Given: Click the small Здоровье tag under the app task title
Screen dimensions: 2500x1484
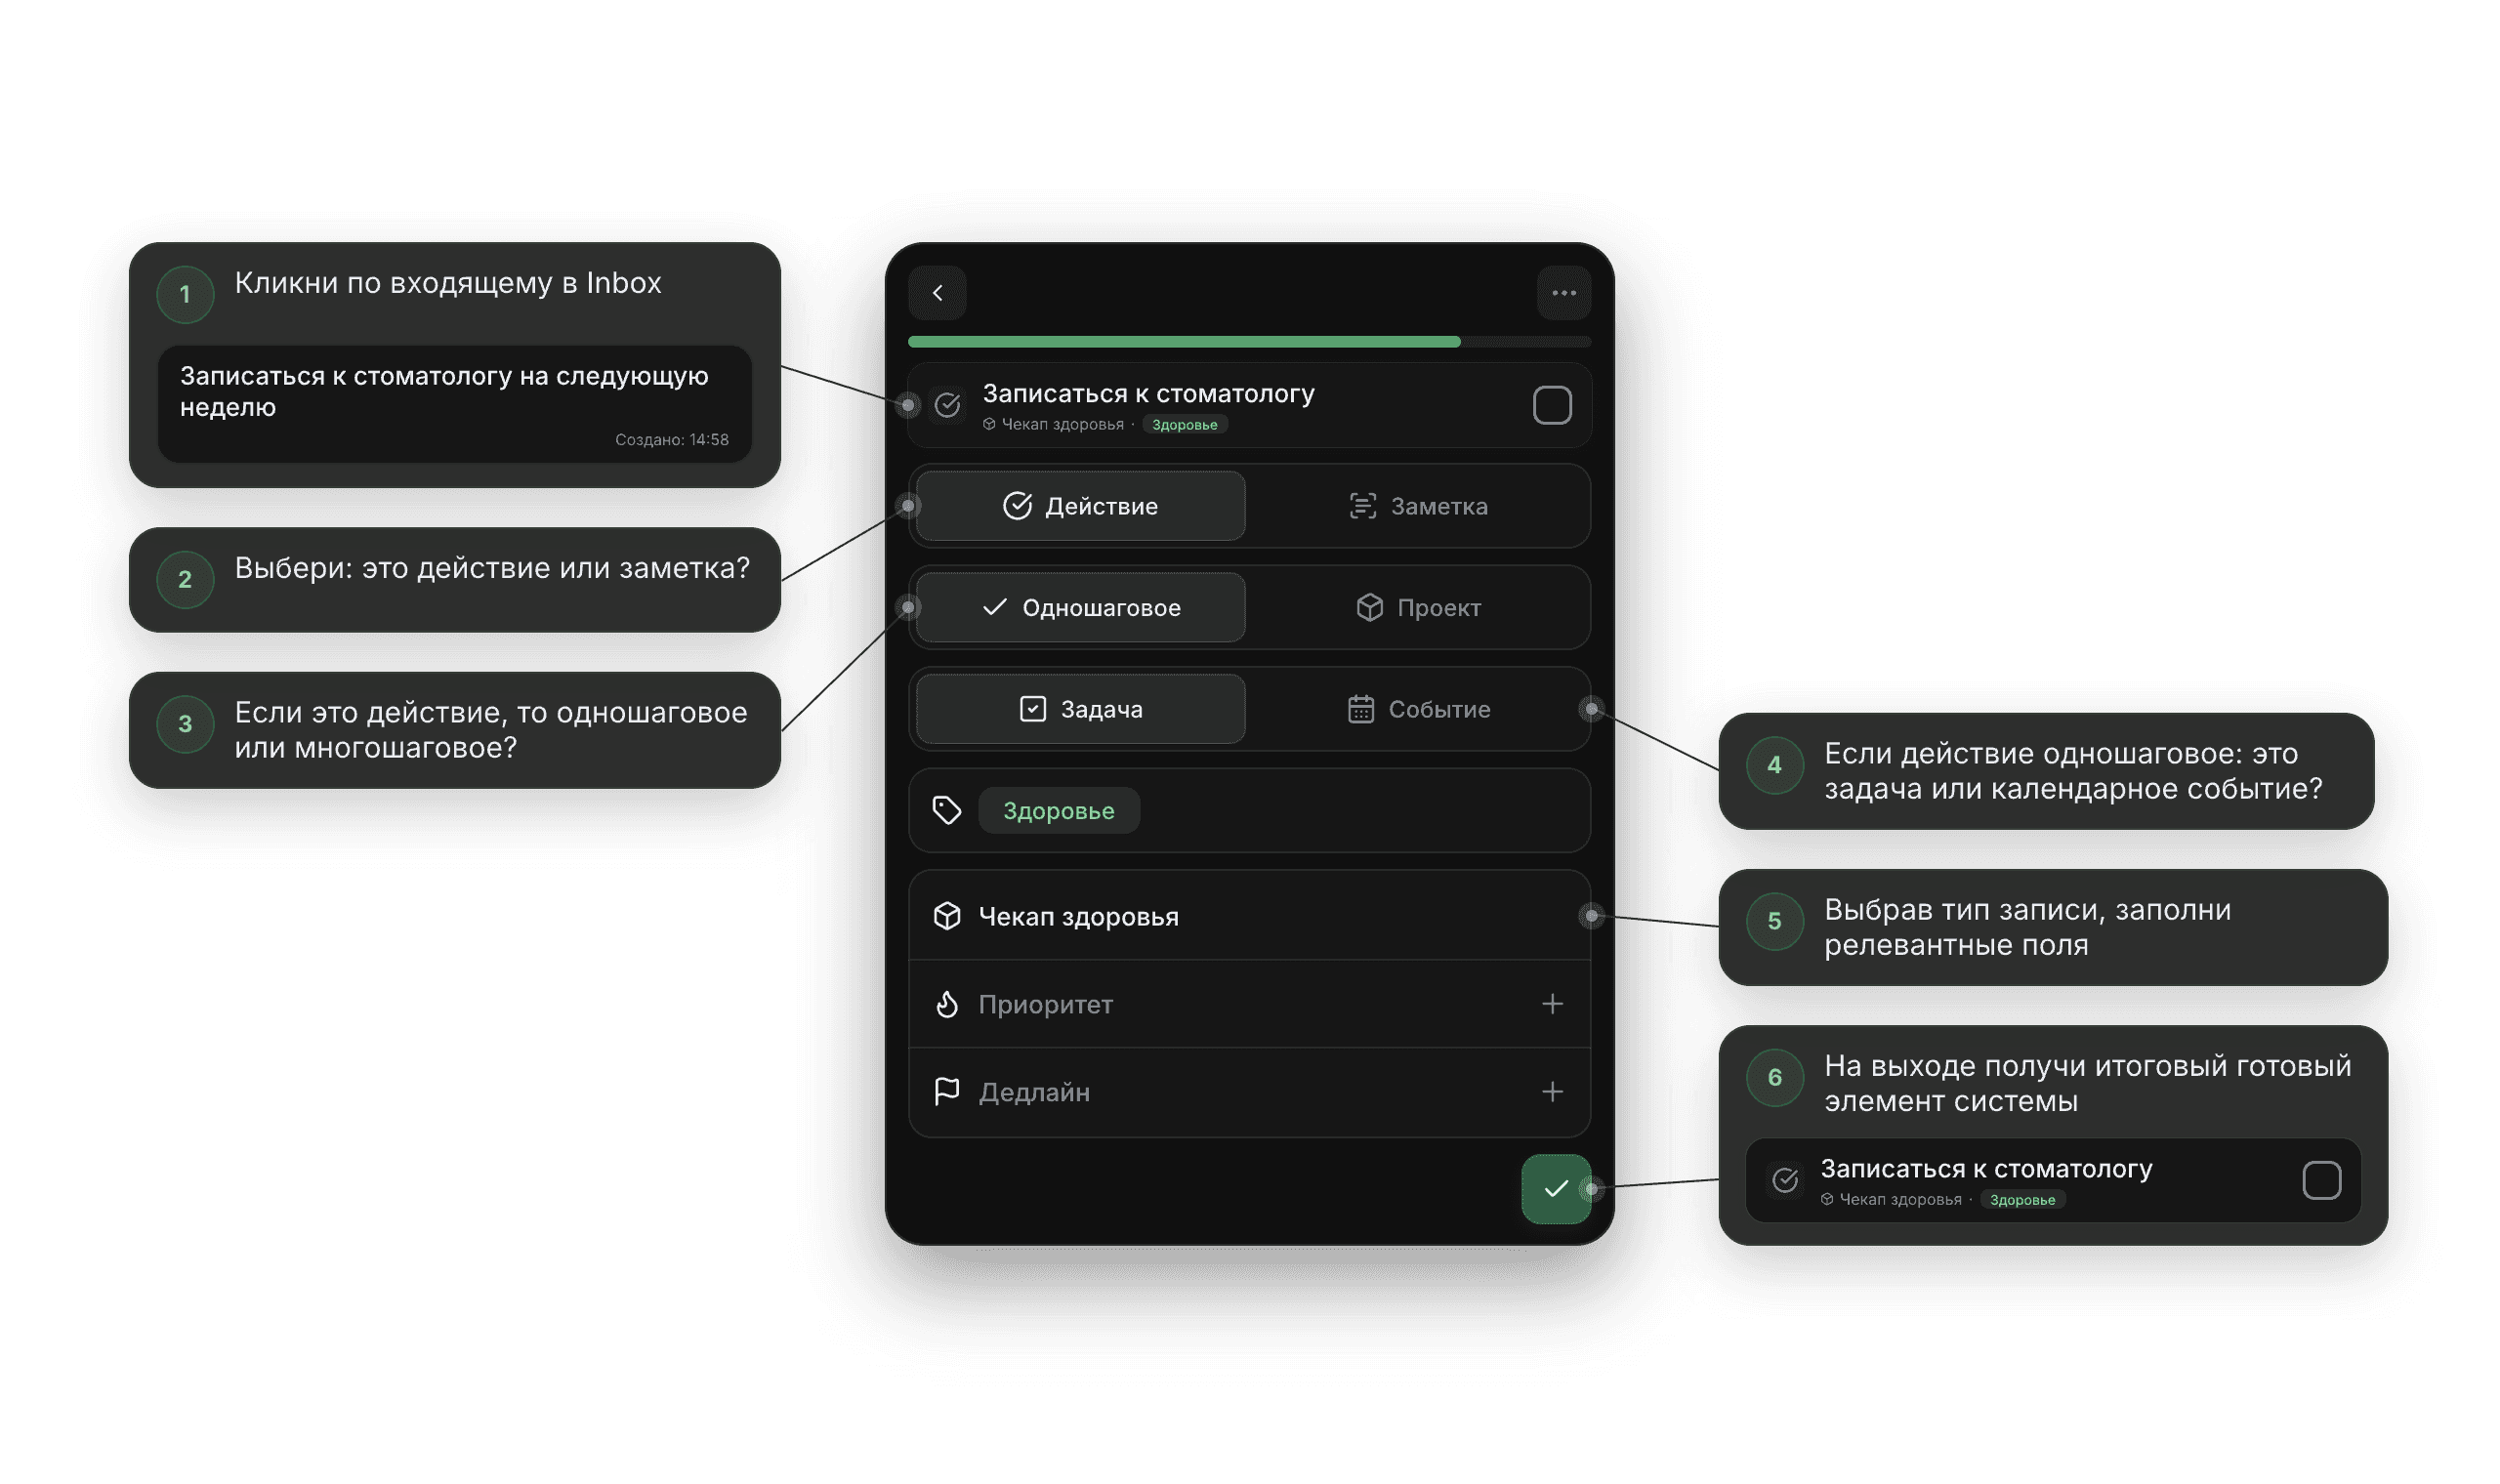Looking at the screenshot, I should (x=1185, y=425).
